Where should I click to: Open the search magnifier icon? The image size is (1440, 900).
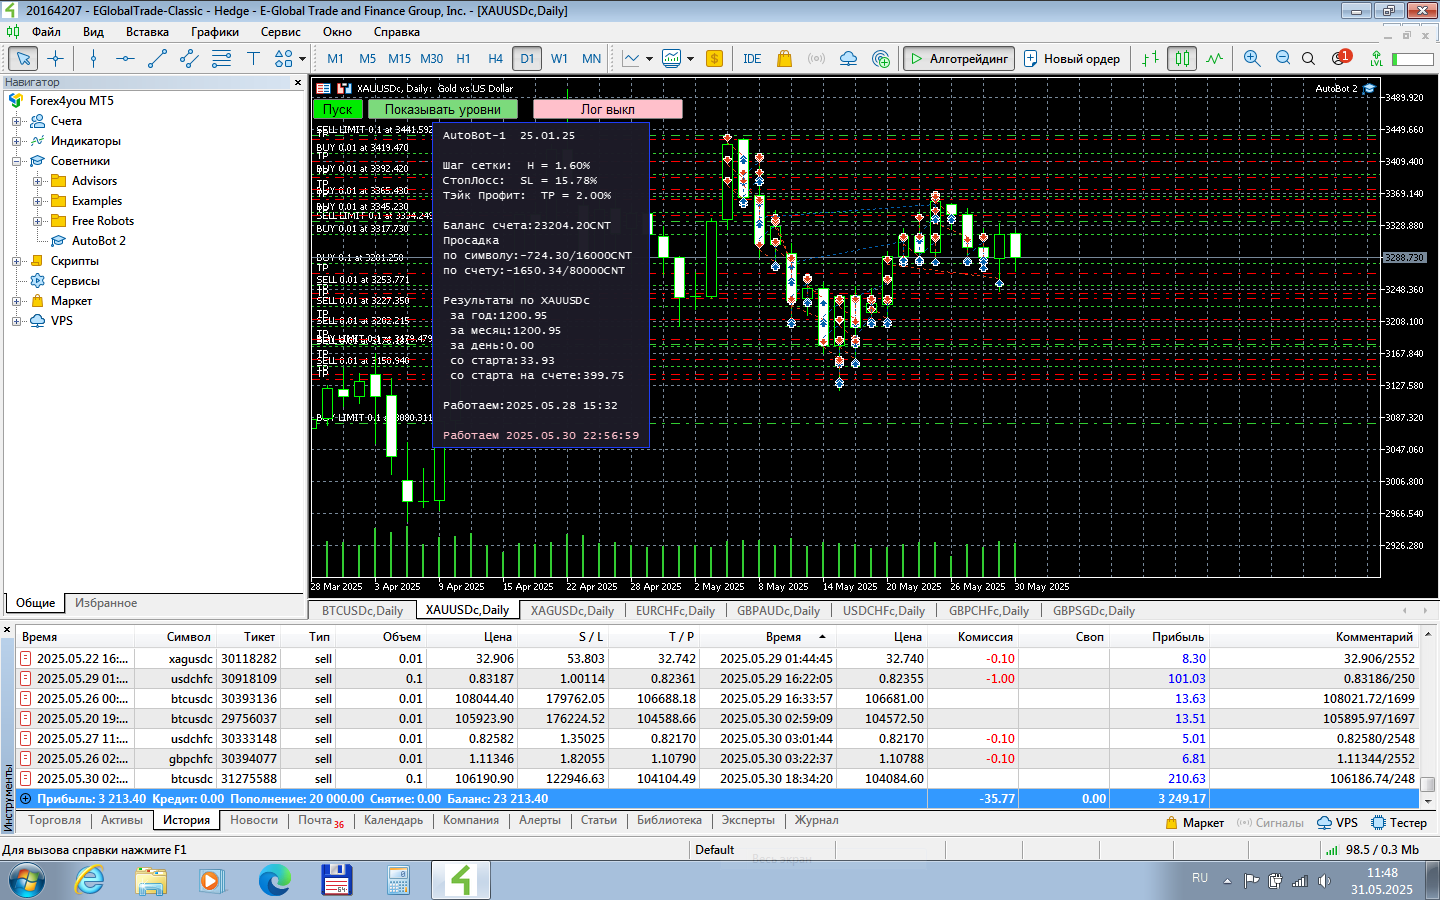(x=1308, y=59)
